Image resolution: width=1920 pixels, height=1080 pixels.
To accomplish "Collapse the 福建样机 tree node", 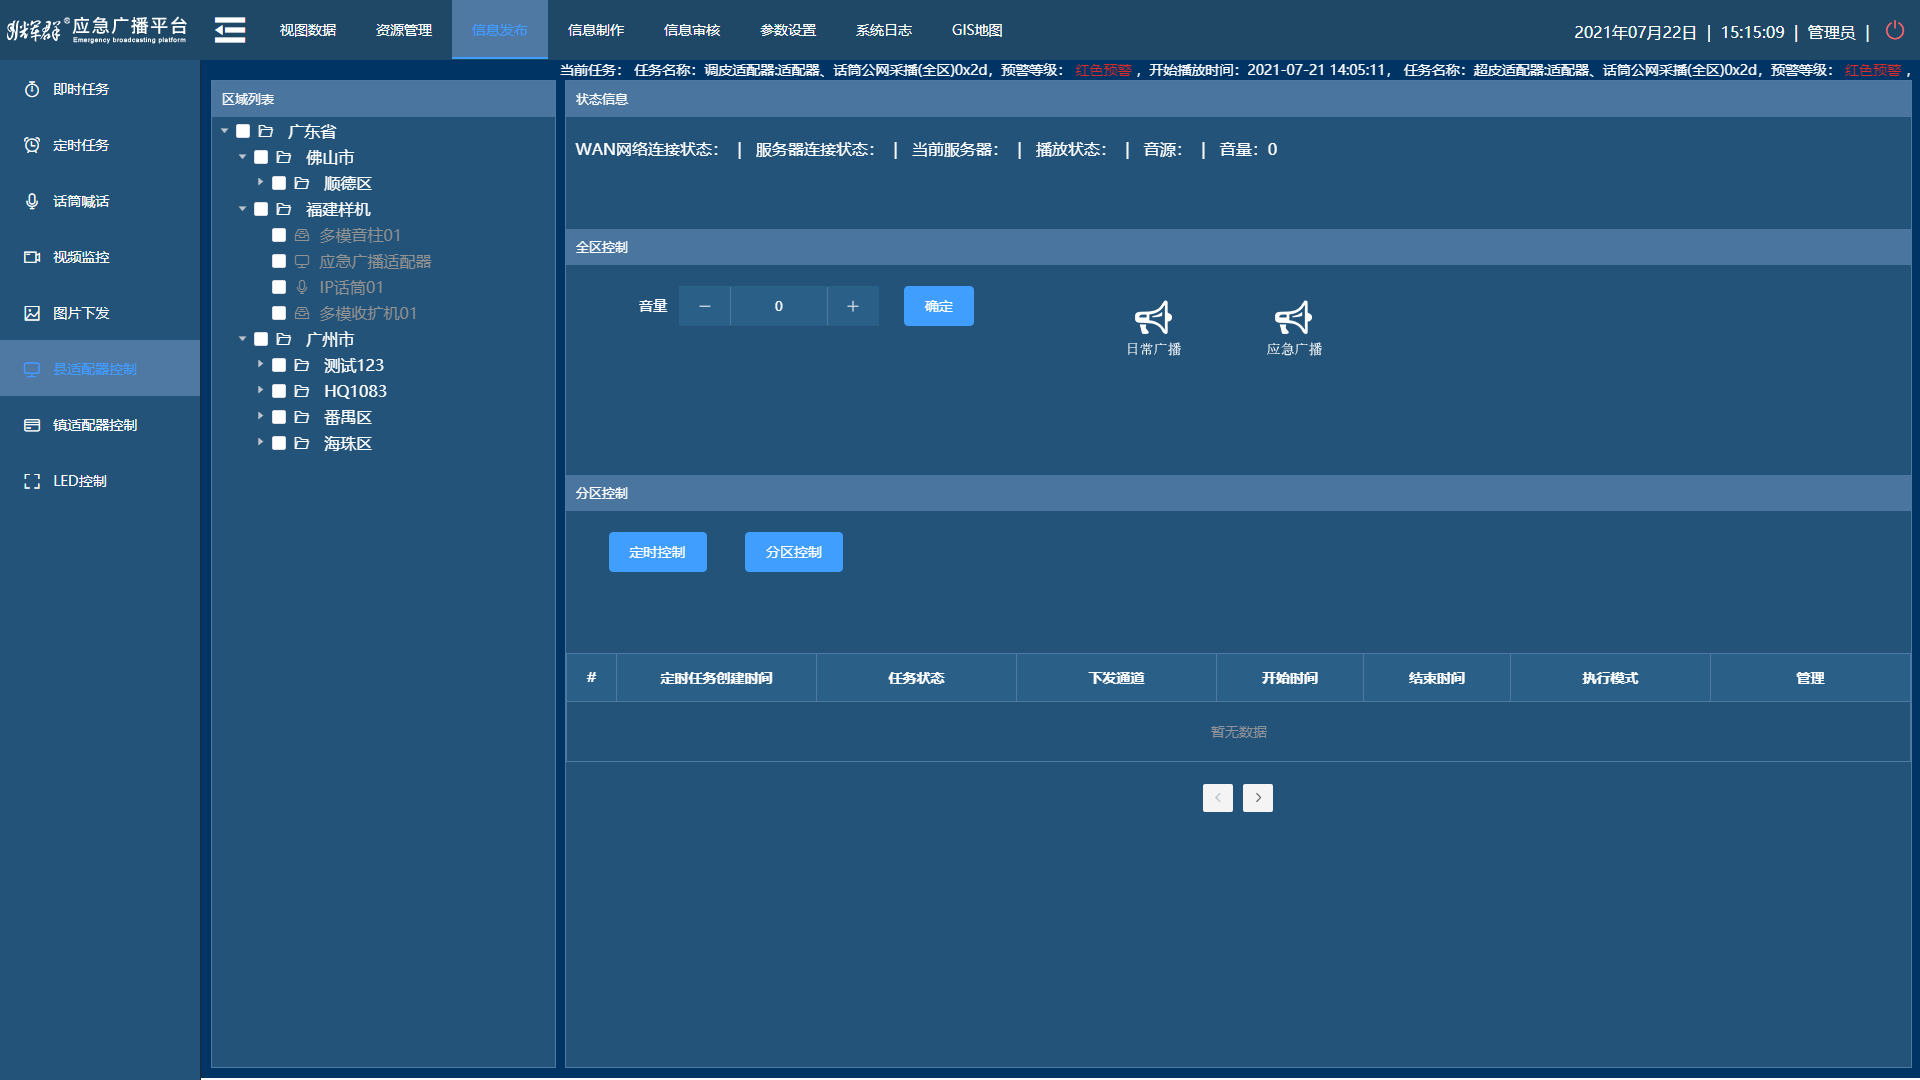I will (x=242, y=208).
